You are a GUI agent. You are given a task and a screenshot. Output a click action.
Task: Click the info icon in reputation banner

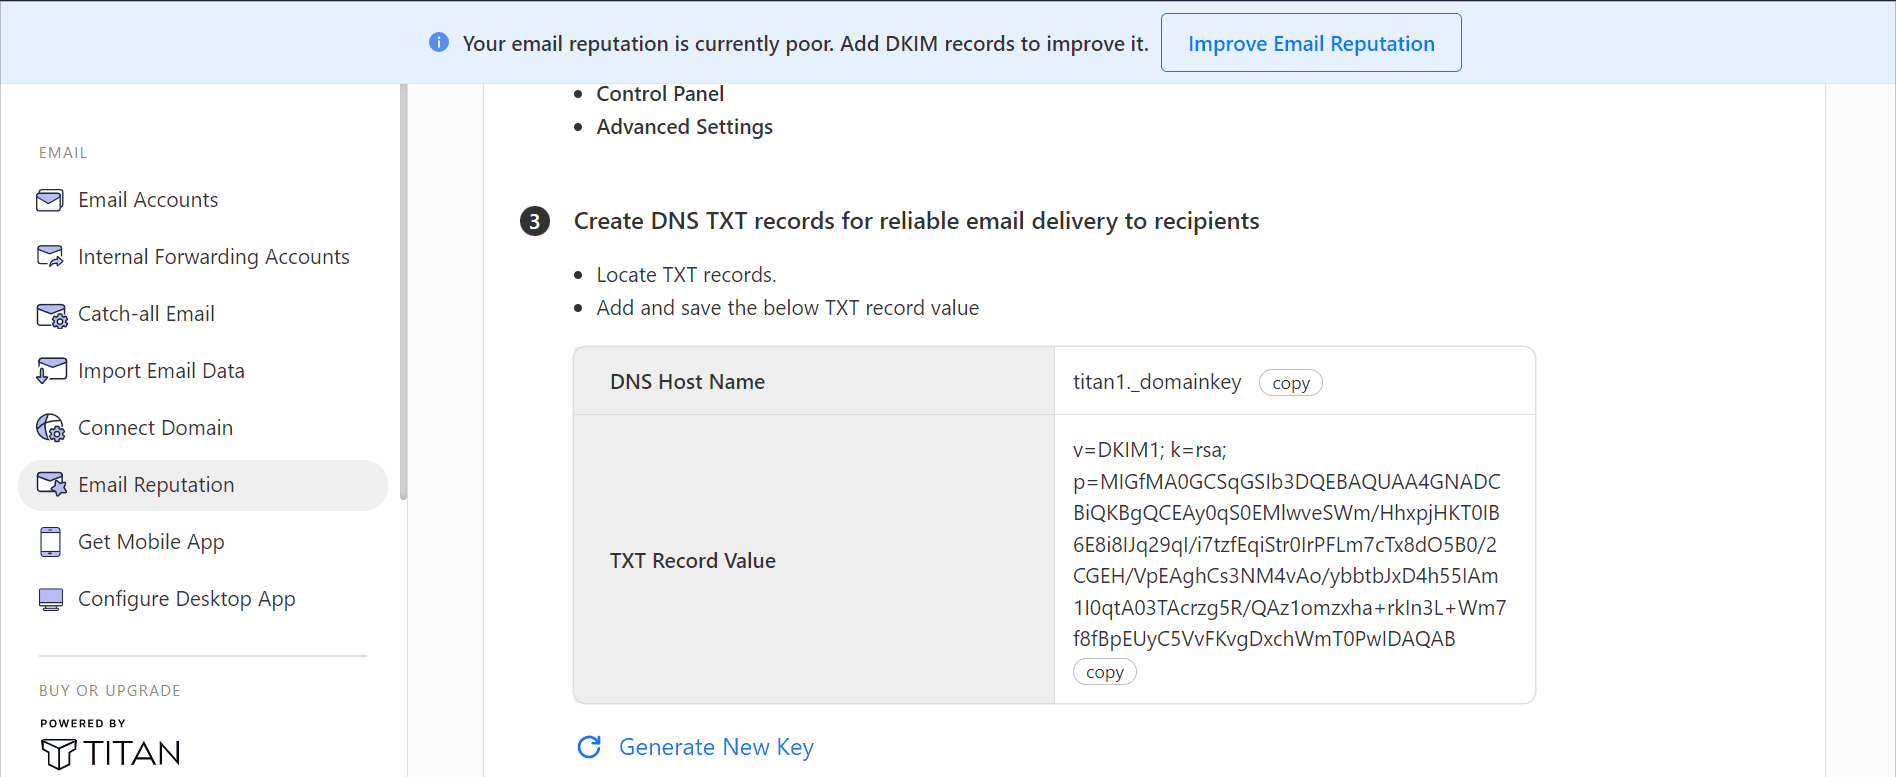tap(439, 42)
